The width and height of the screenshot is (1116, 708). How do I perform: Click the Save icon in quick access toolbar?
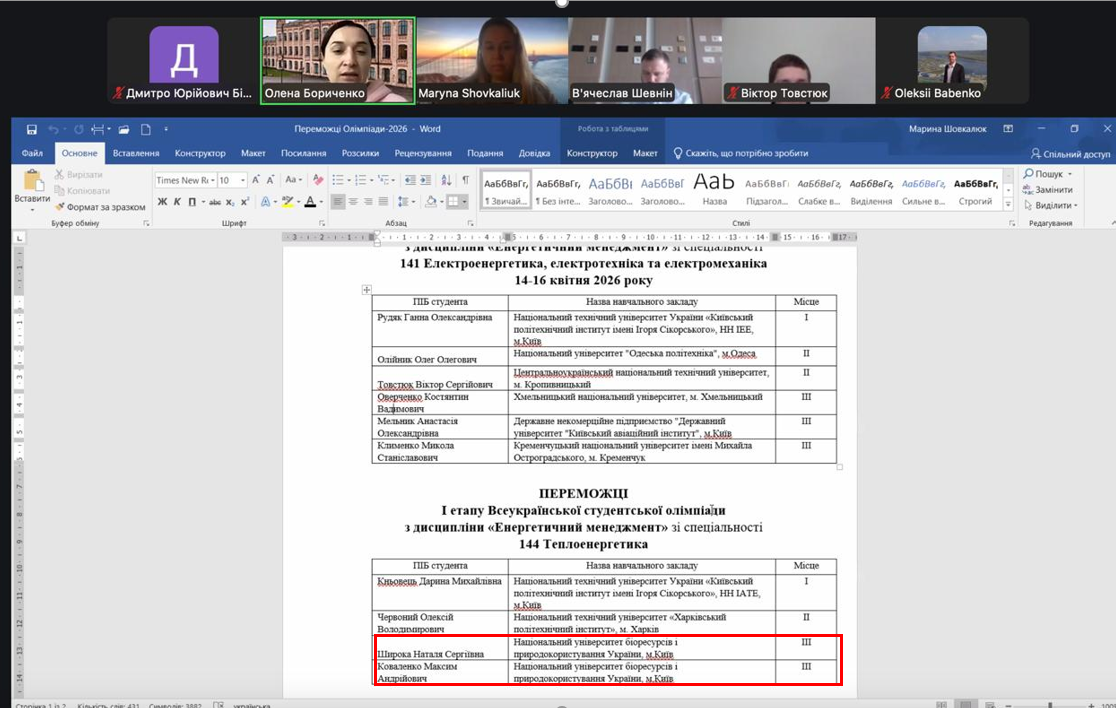click(32, 129)
